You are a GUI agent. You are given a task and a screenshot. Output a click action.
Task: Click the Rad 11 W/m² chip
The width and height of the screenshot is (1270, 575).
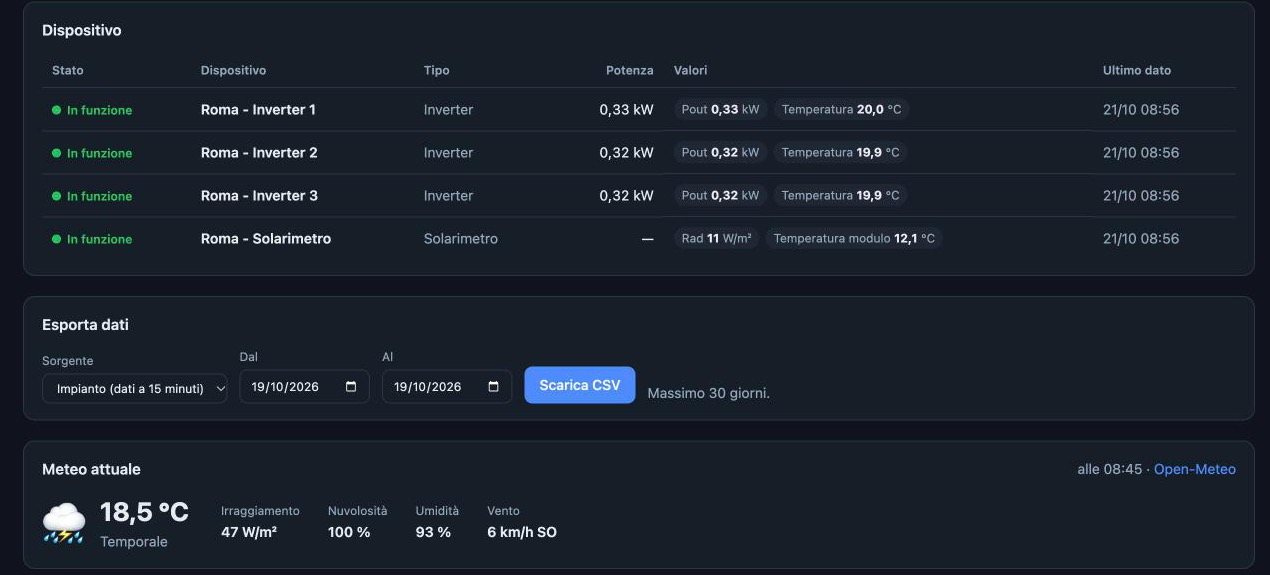point(717,239)
